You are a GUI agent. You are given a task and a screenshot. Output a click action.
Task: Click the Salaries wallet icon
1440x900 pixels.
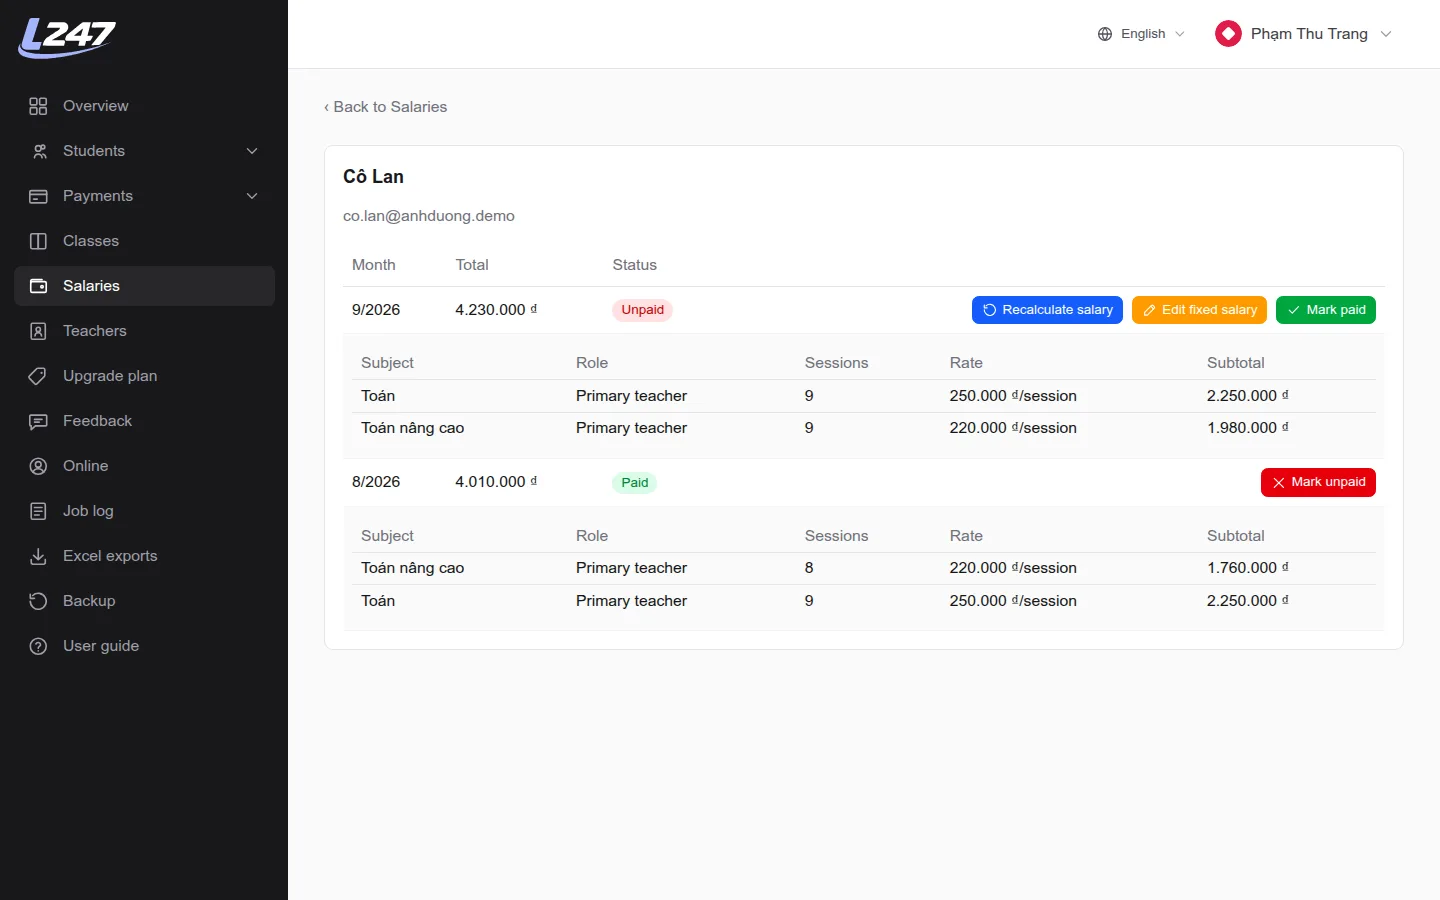tap(38, 286)
